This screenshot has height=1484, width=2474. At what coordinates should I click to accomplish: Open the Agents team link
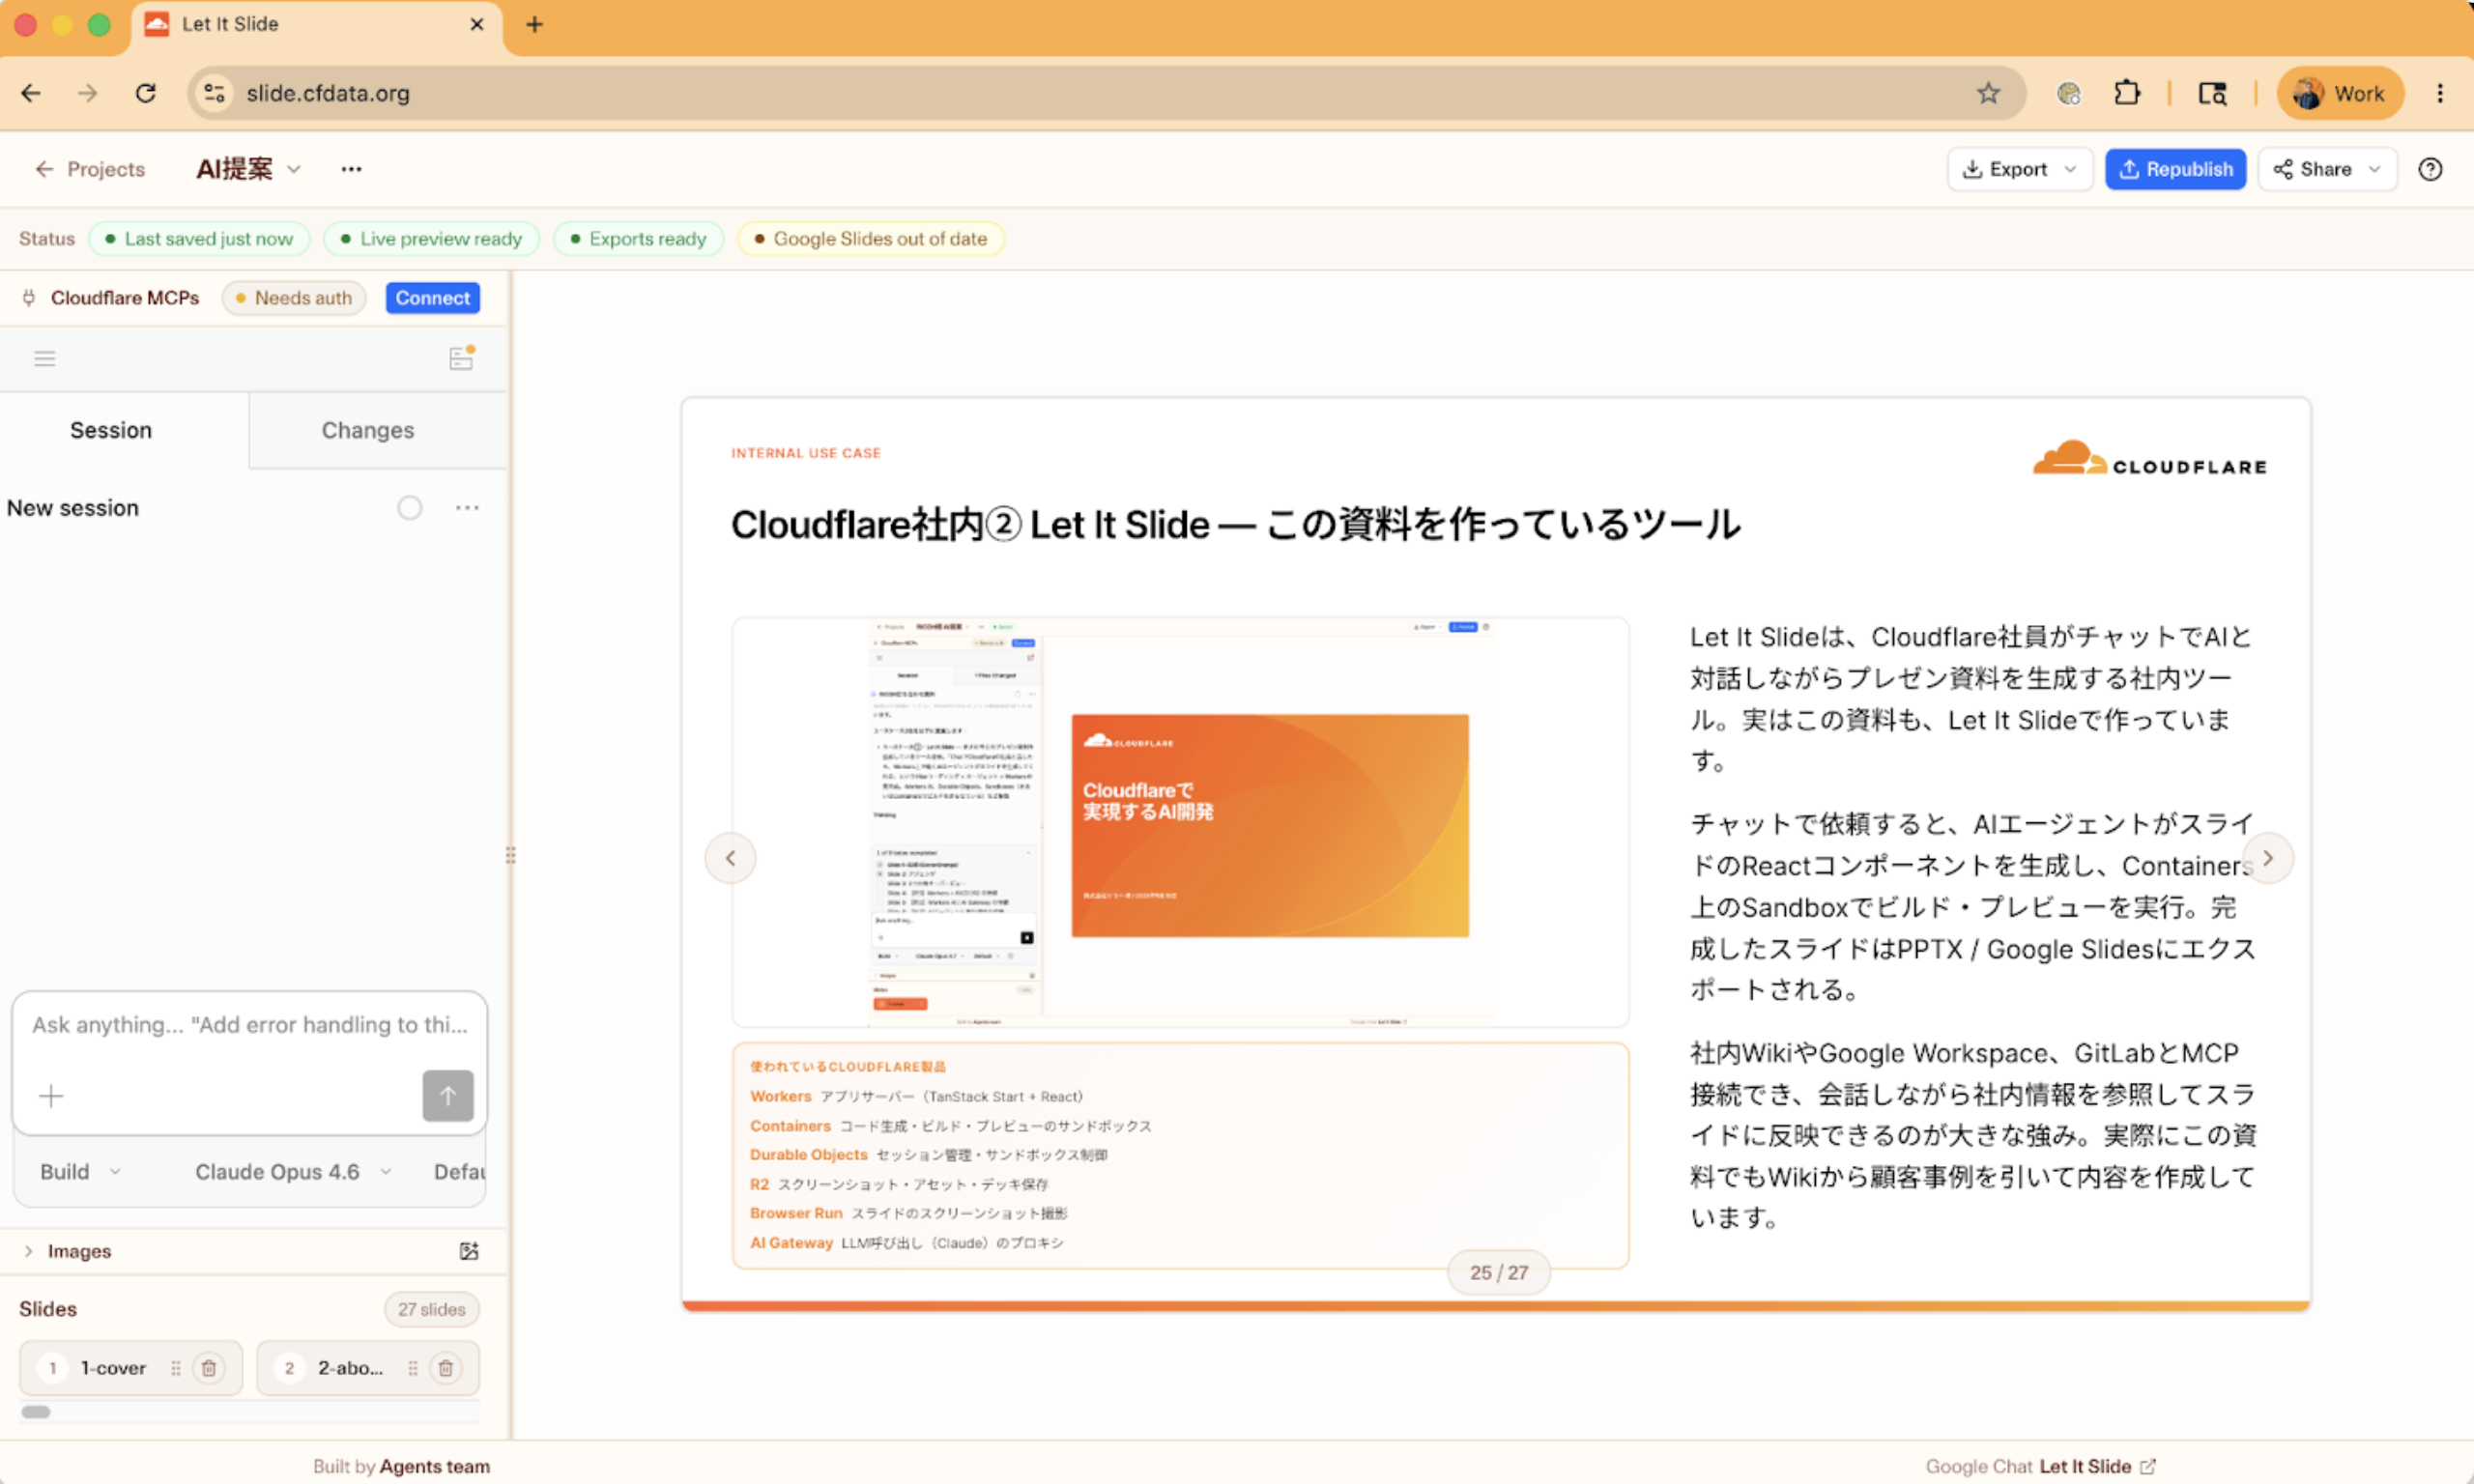435,1466
